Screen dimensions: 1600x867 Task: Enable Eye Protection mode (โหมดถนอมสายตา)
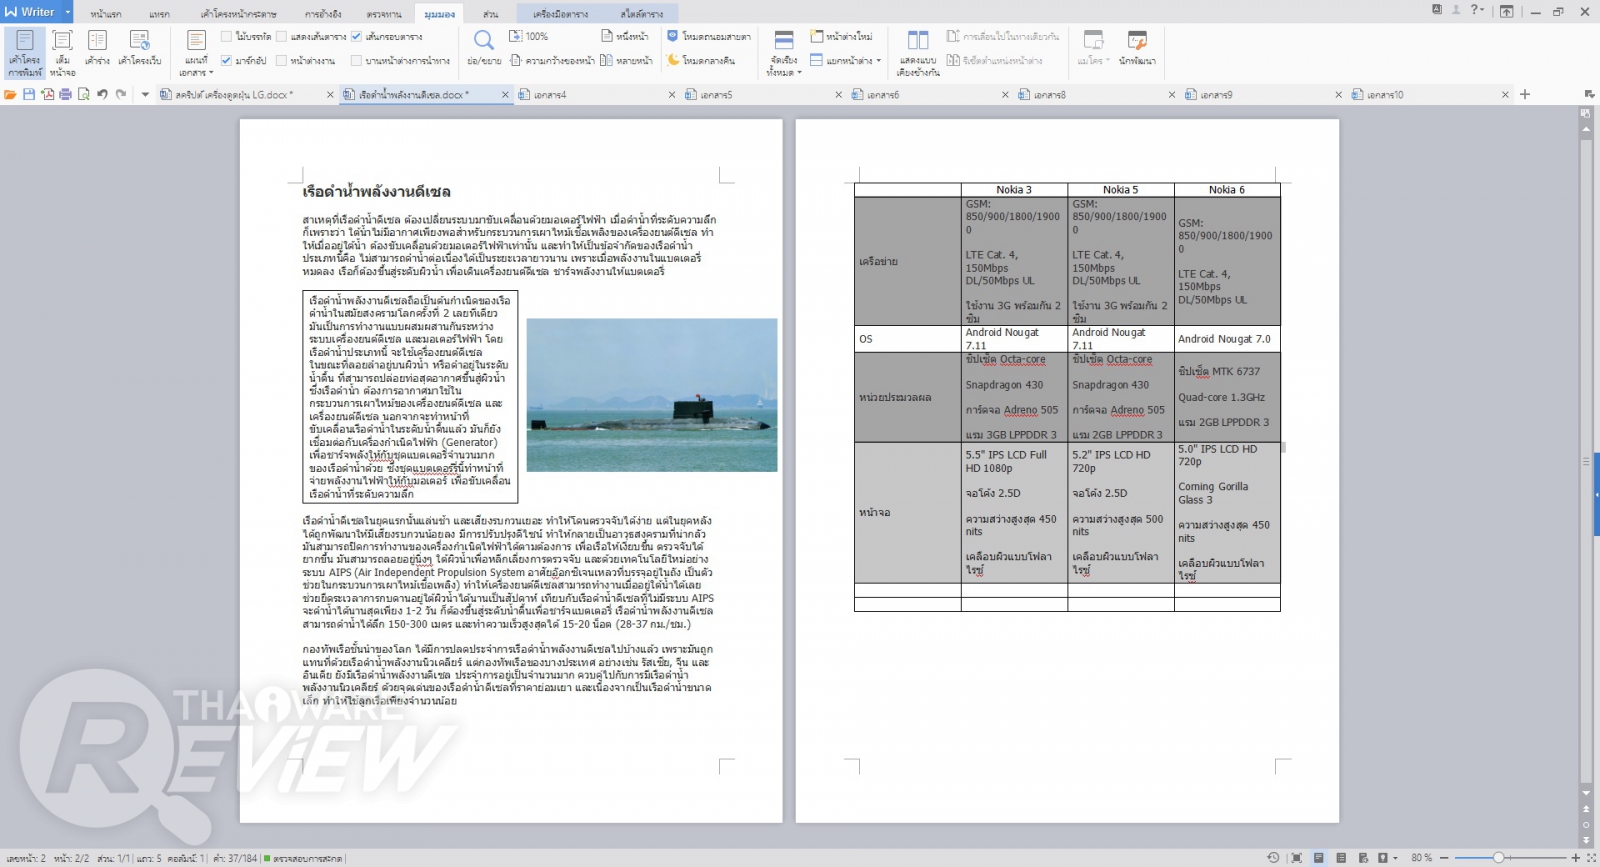coord(709,36)
